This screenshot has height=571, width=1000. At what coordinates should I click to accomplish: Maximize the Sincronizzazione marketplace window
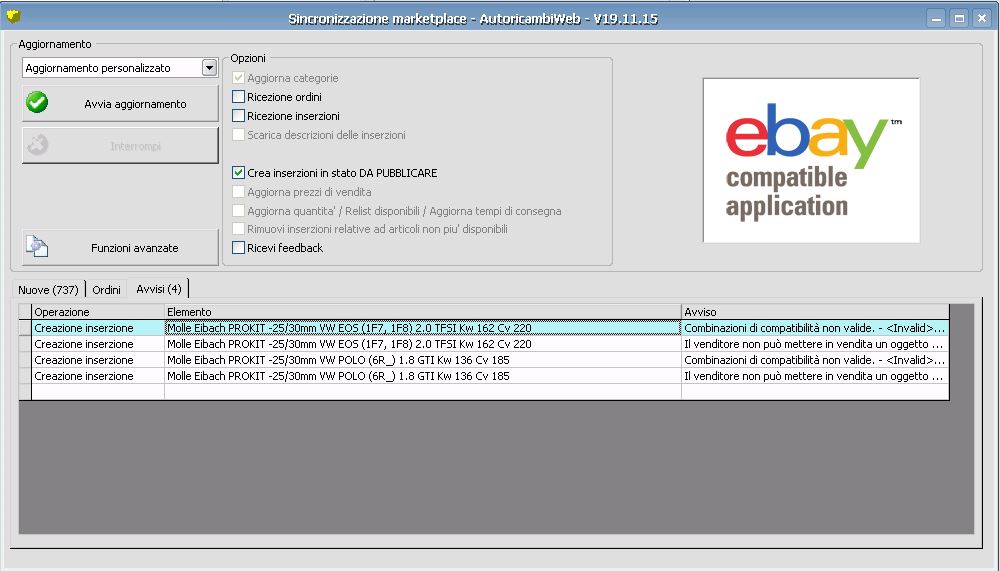point(959,19)
